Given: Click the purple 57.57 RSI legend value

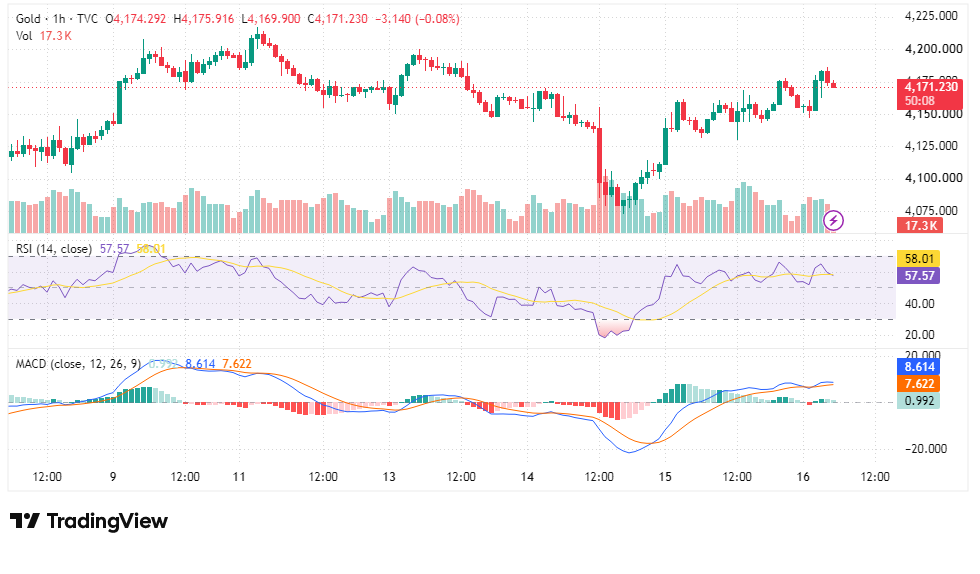Looking at the screenshot, I should 114,249.
